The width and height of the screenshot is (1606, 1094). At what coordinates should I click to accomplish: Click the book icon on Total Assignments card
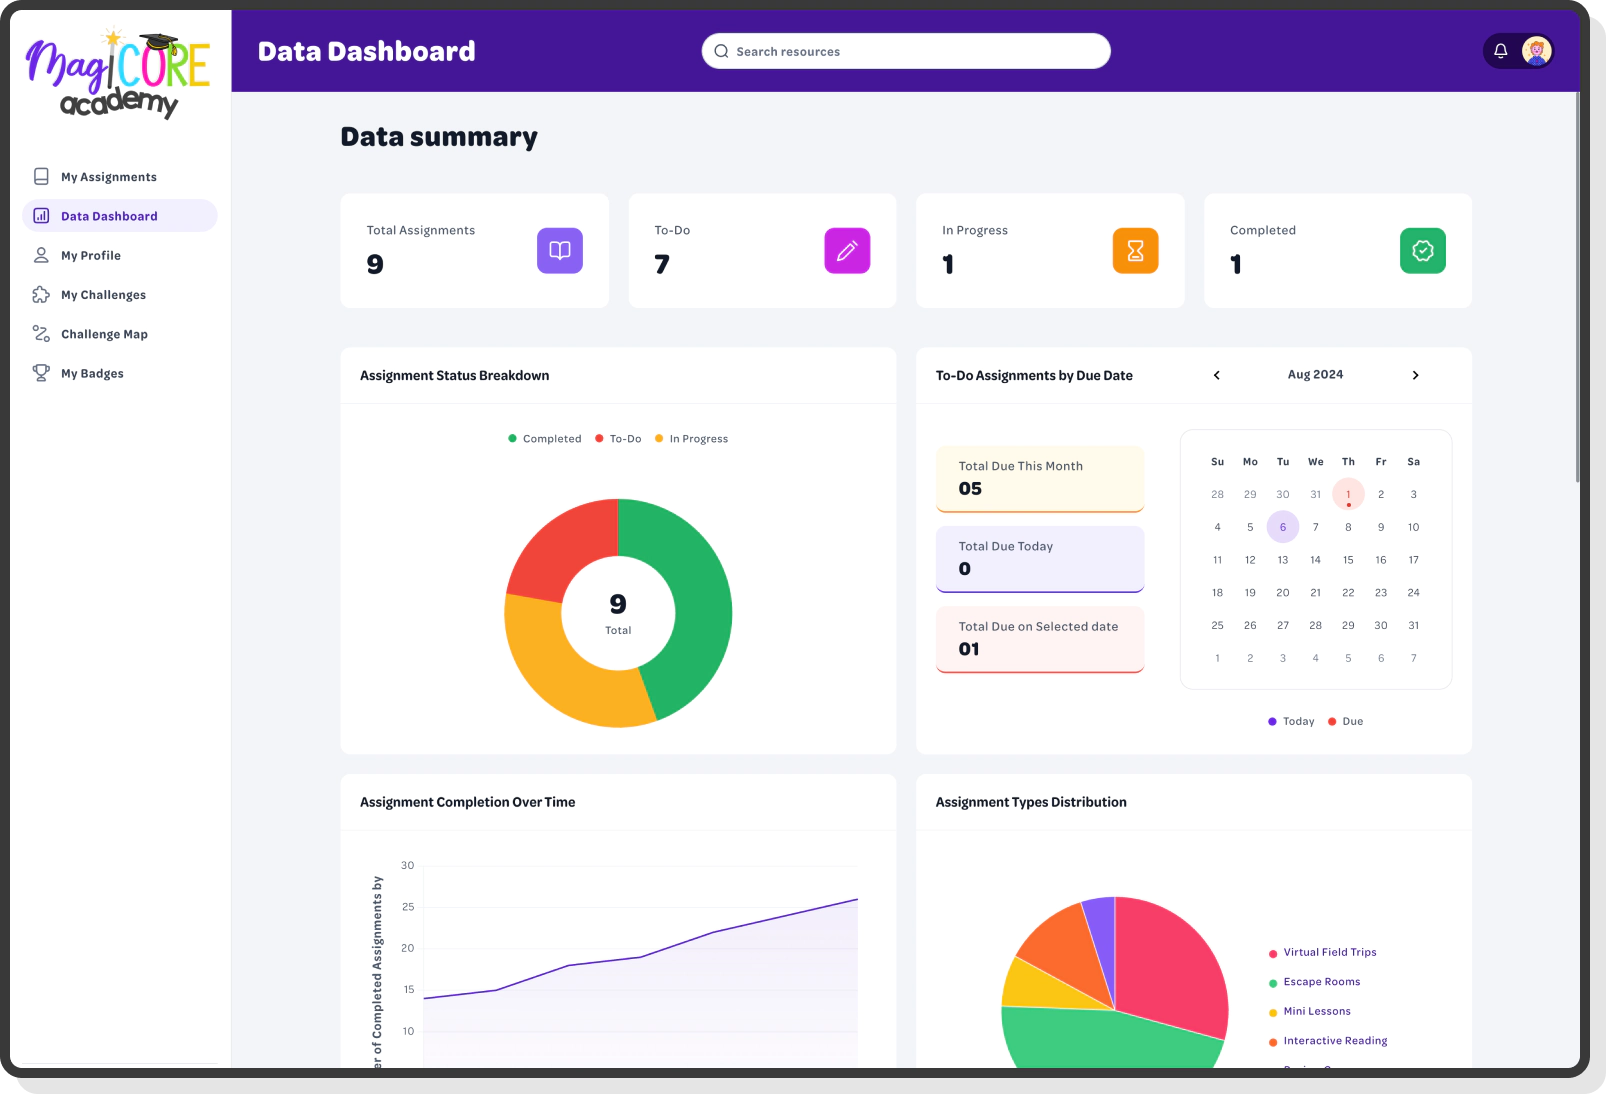point(560,250)
